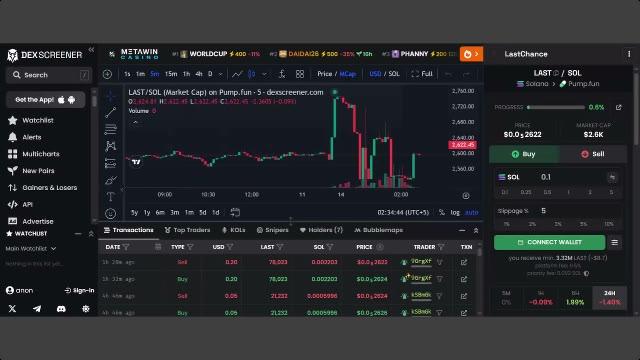Switch chart to Price mode

(x=324, y=74)
